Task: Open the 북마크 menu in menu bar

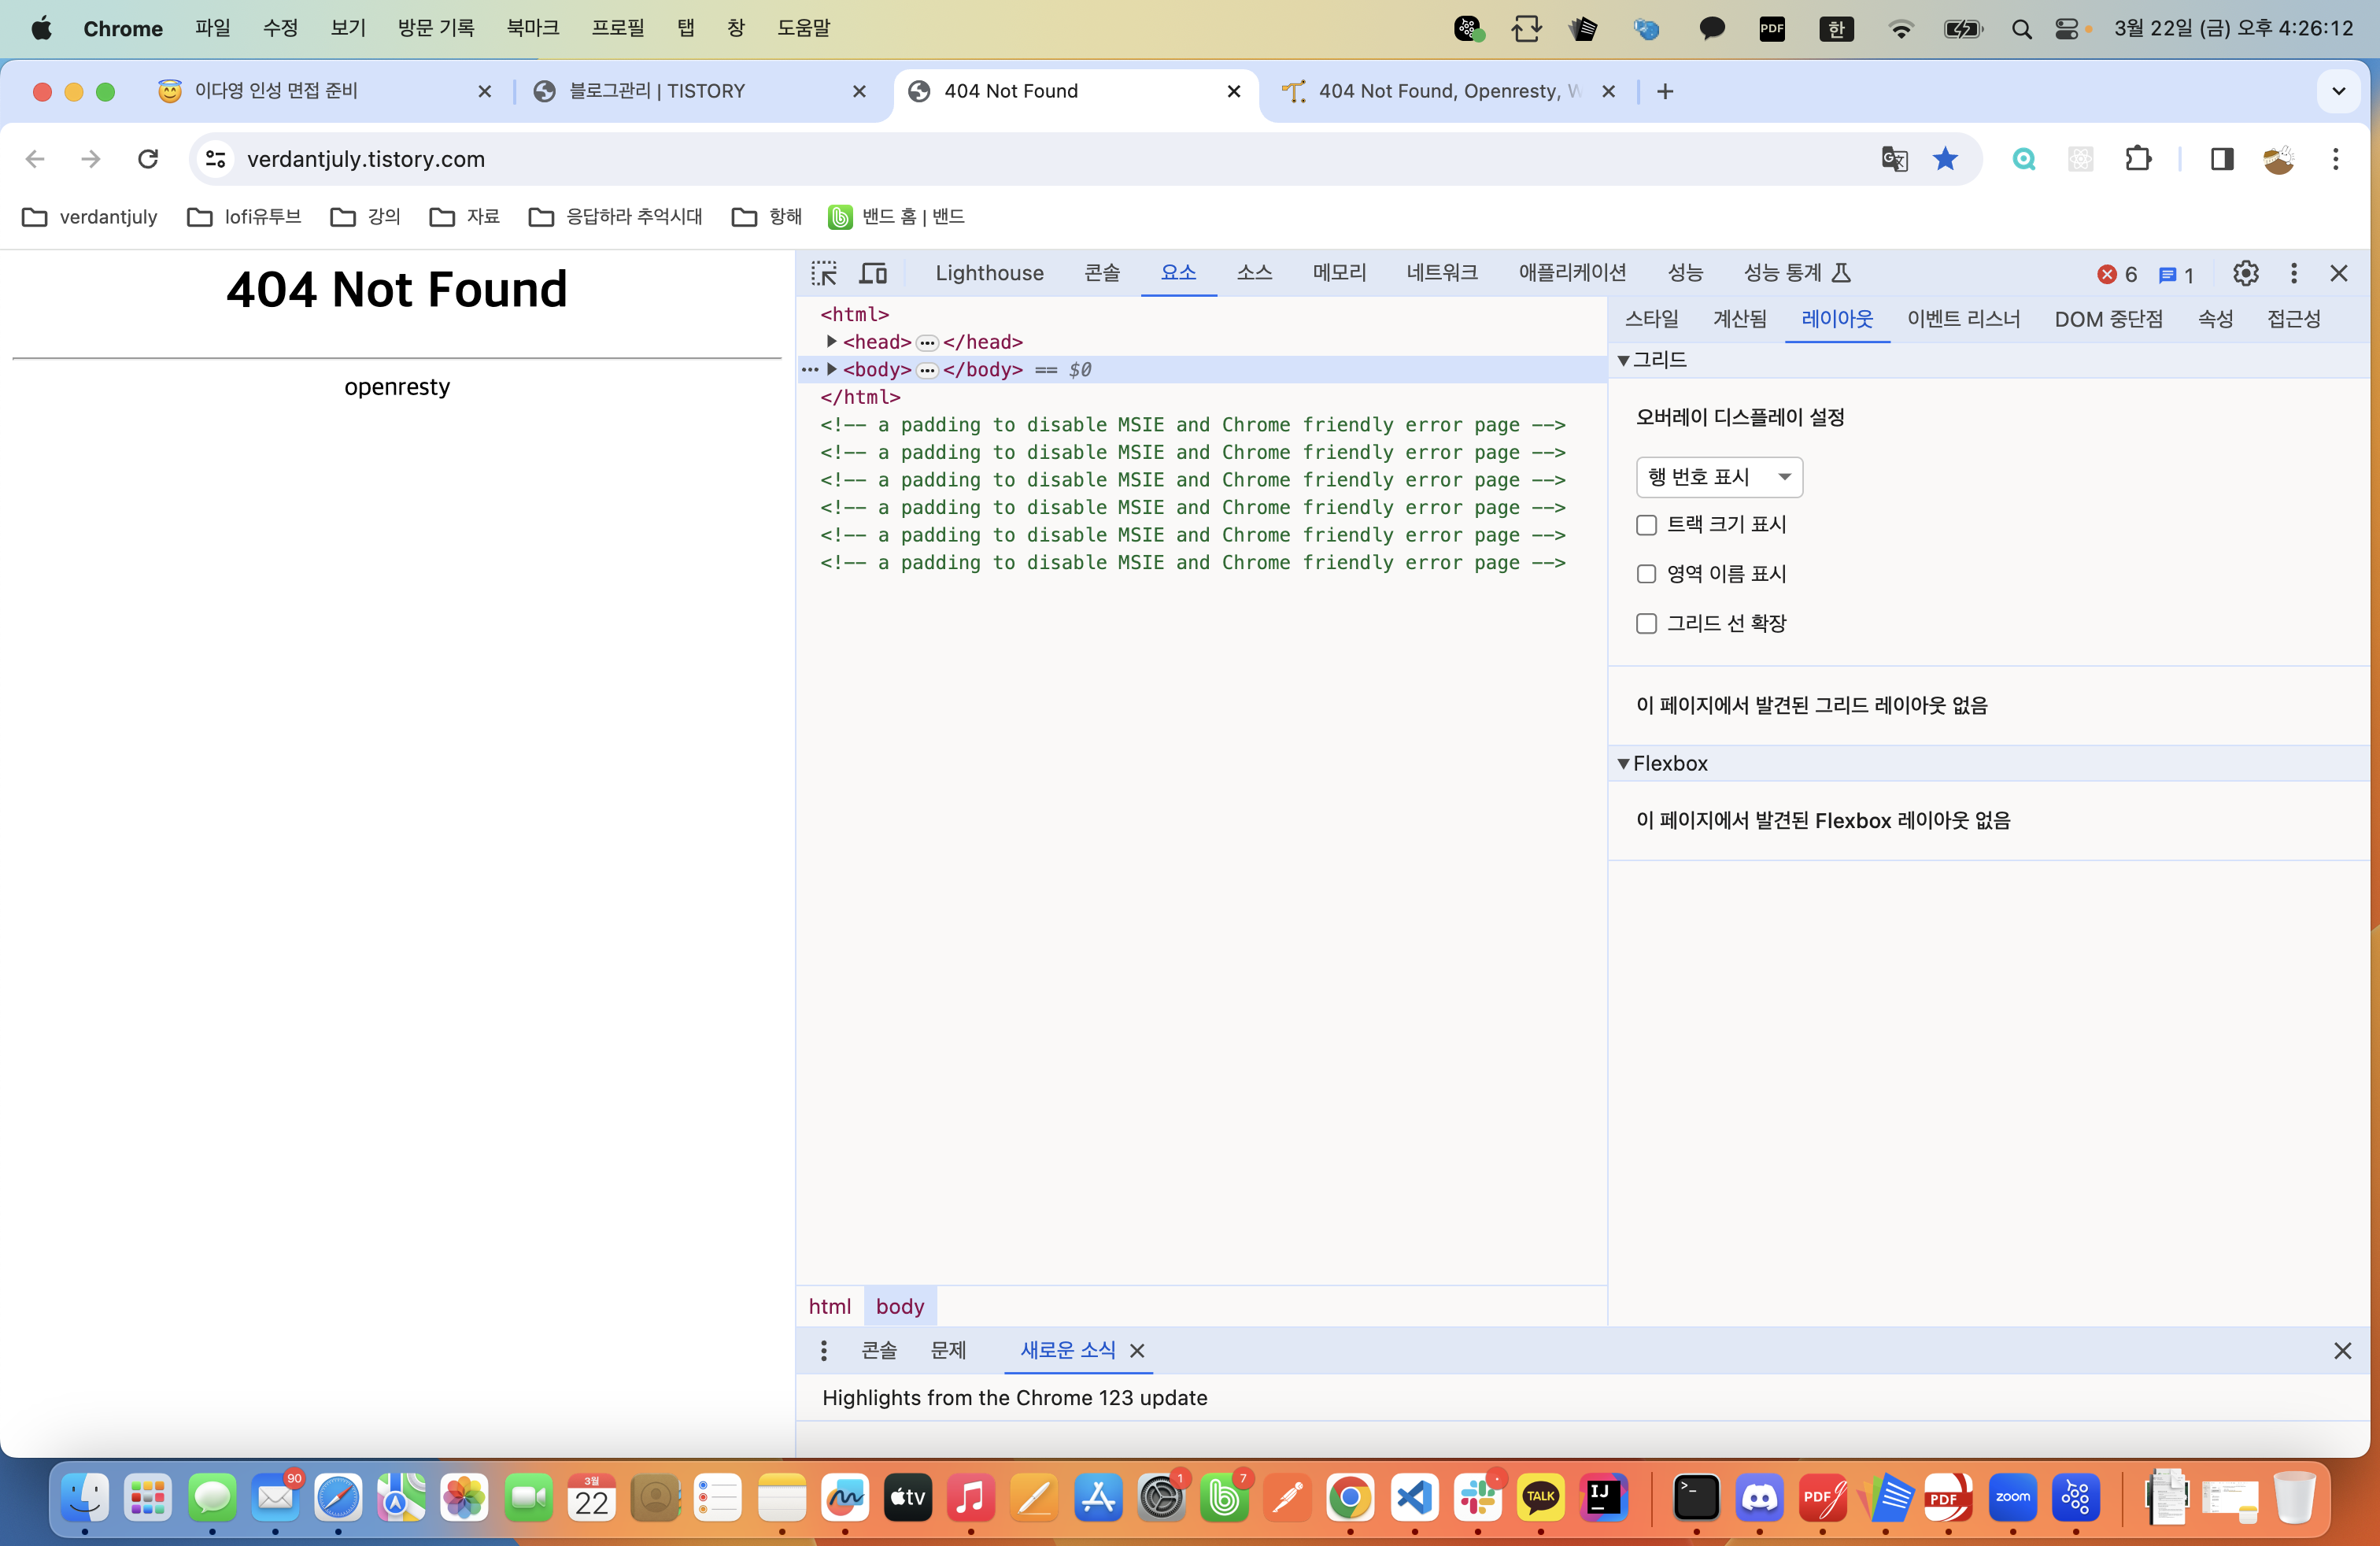Action: pos(532,28)
